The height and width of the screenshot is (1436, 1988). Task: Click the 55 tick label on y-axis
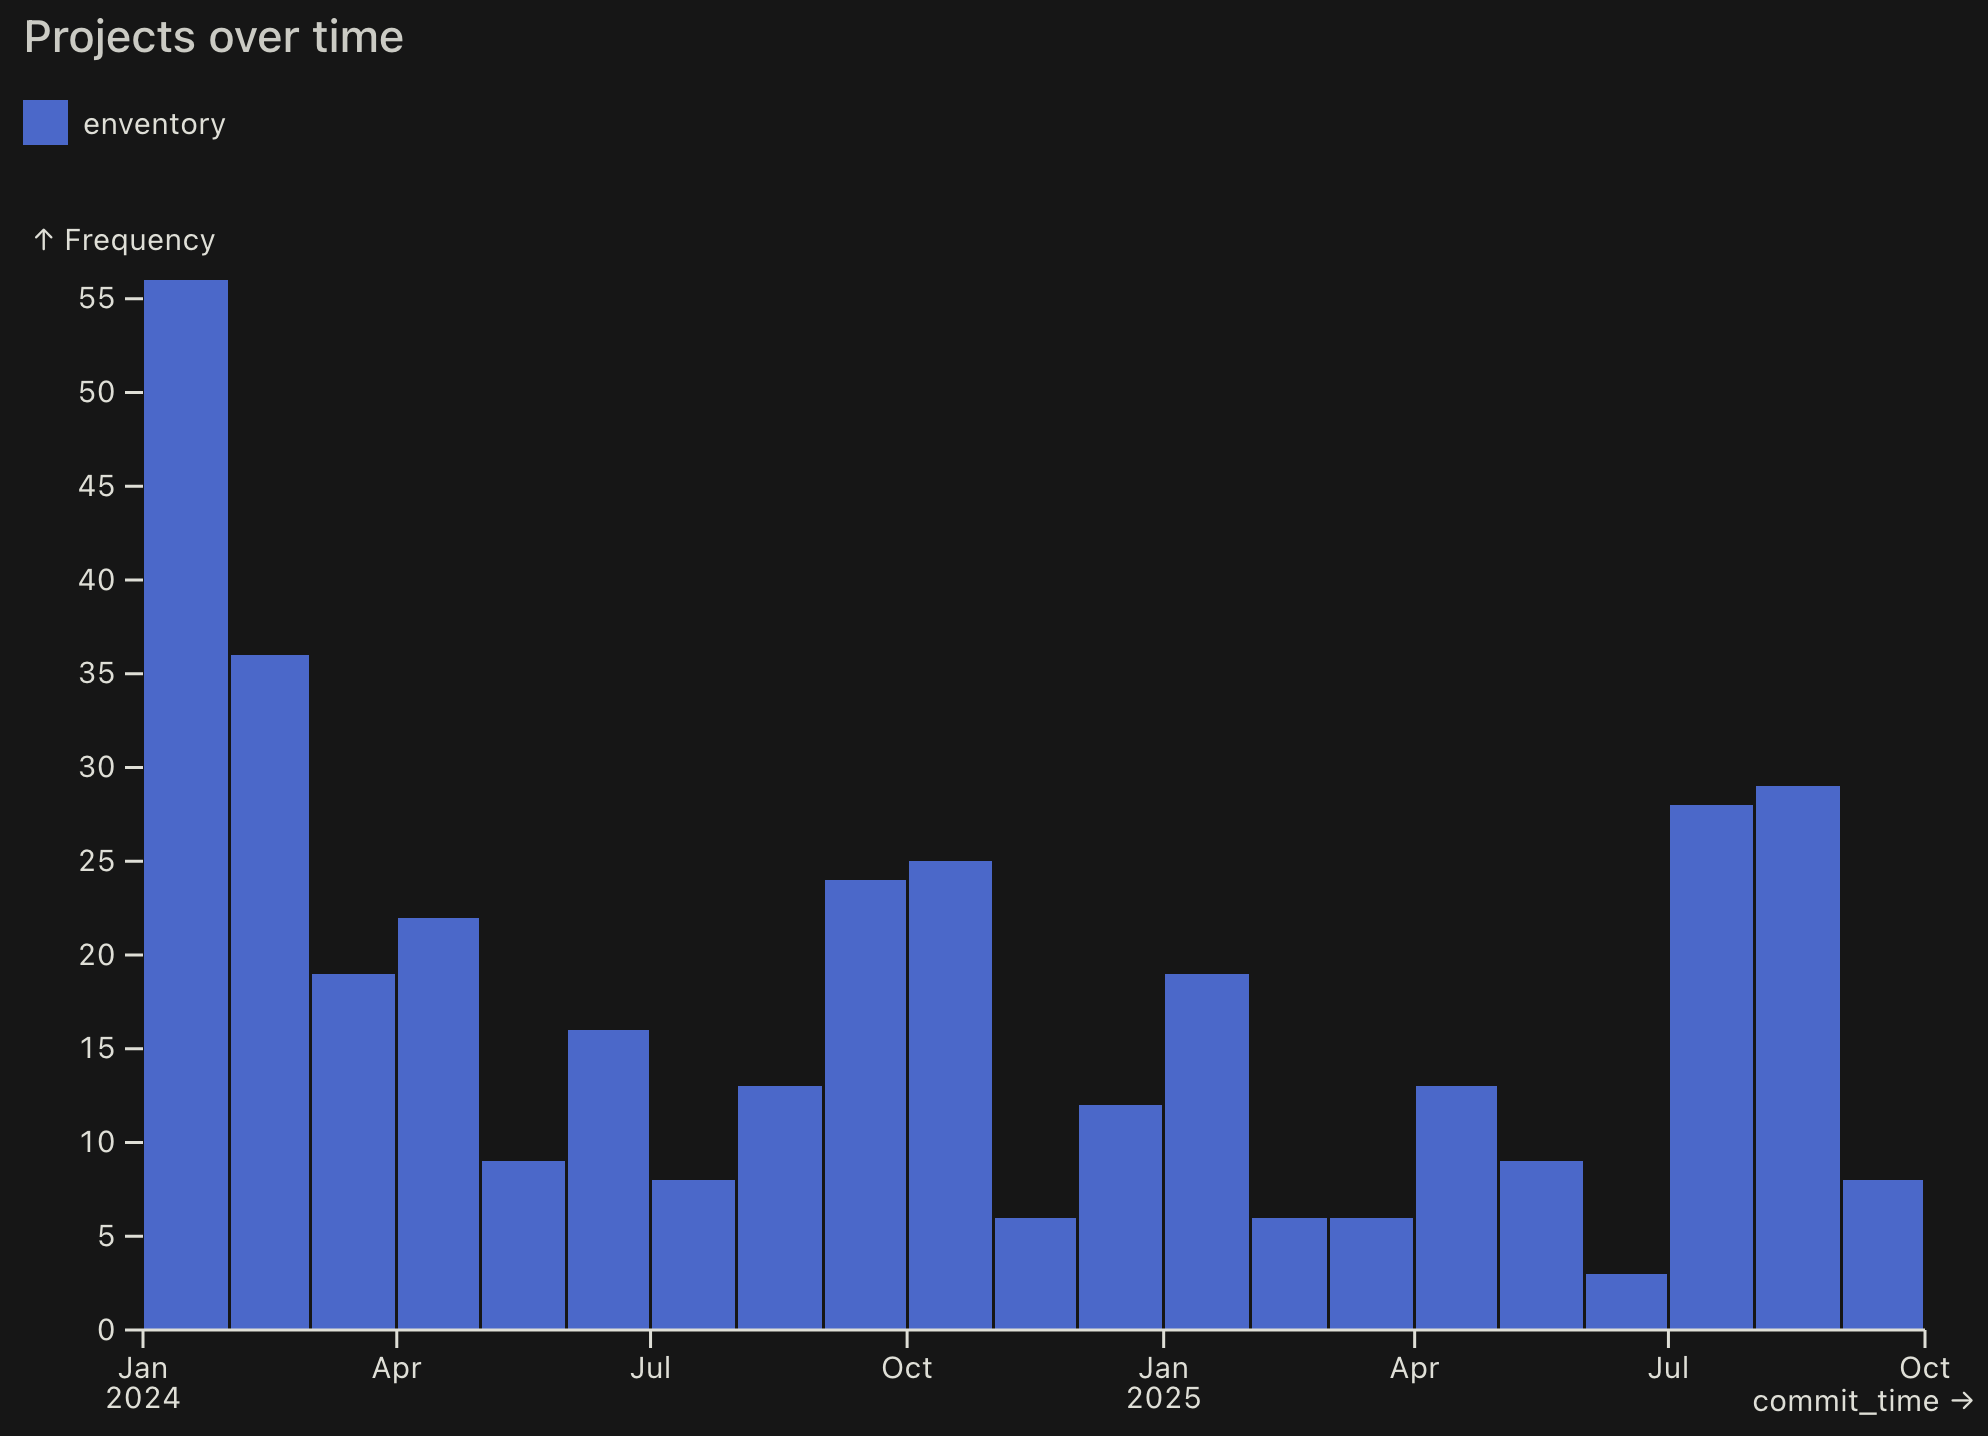[97, 298]
